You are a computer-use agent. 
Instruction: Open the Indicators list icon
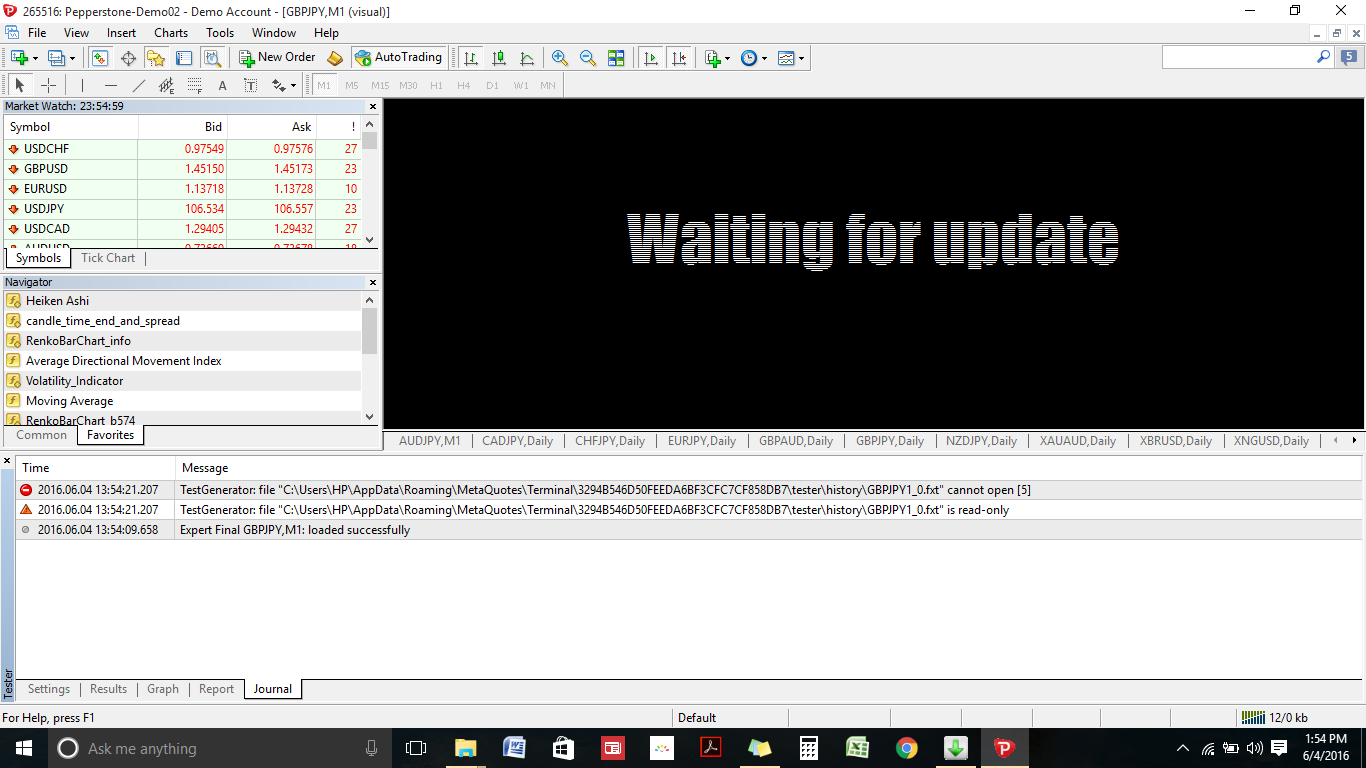click(x=713, y=58)
